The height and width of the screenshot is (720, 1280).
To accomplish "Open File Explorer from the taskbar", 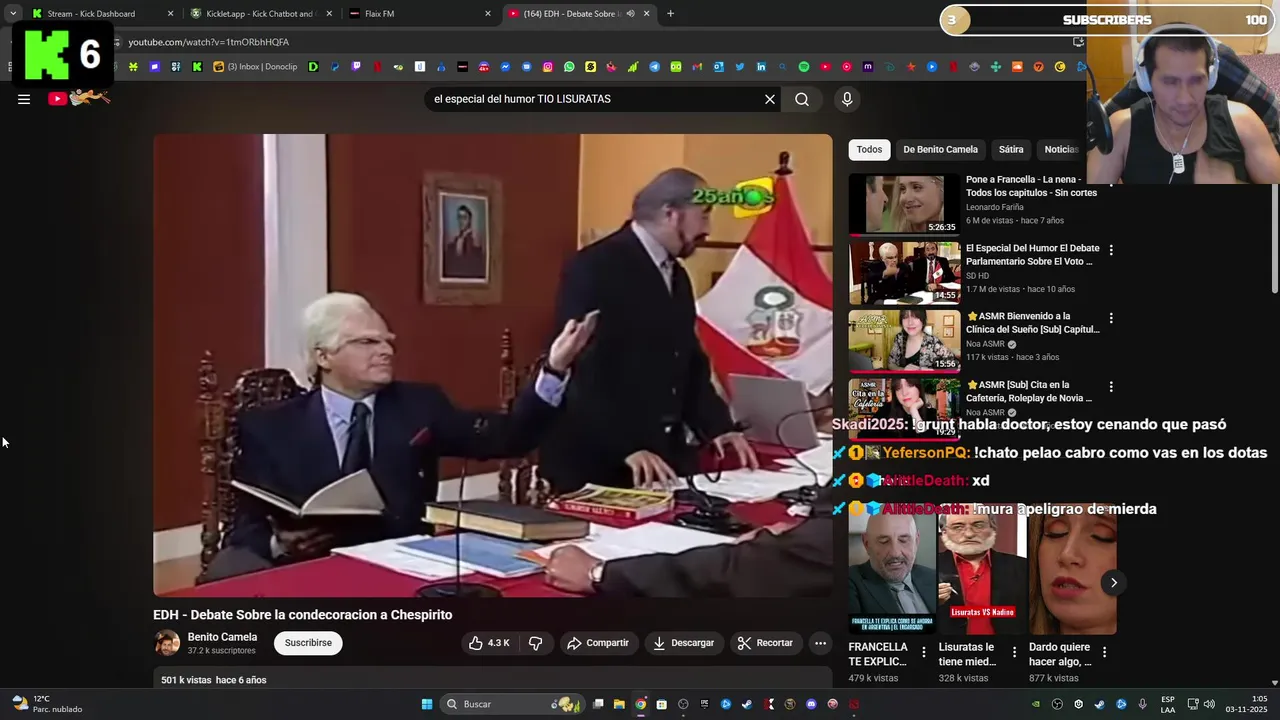I will pos(619,704).
